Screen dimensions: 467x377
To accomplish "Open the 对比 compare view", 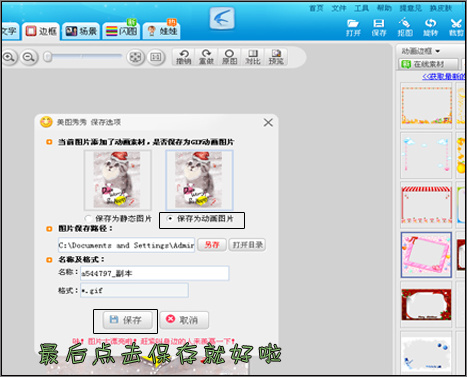I will click(x=253, y=57).
